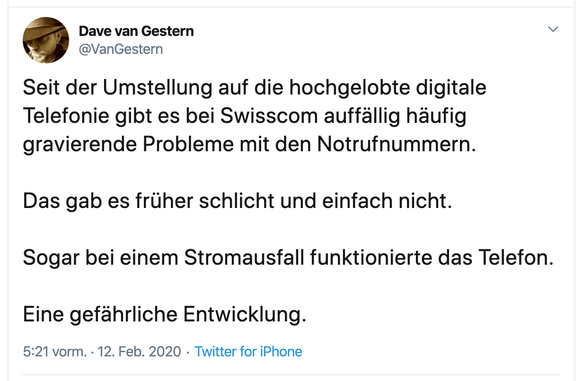The height and width of the screenshot is (381, 582).
Task: Click the word Notrufnummern in the tweet
Action: click(394, 144)
